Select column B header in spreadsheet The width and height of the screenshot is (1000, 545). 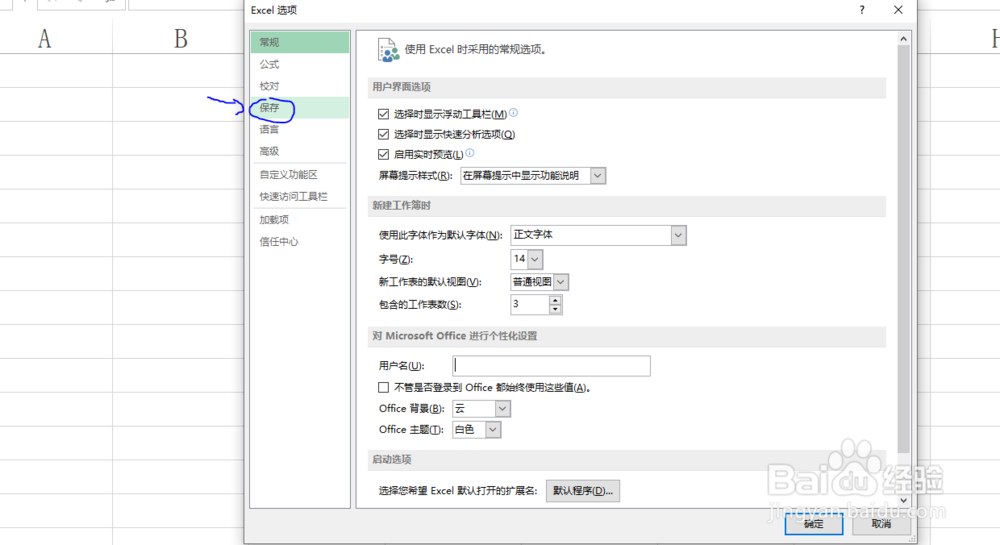pyautogui.click(x=180, y=39)
